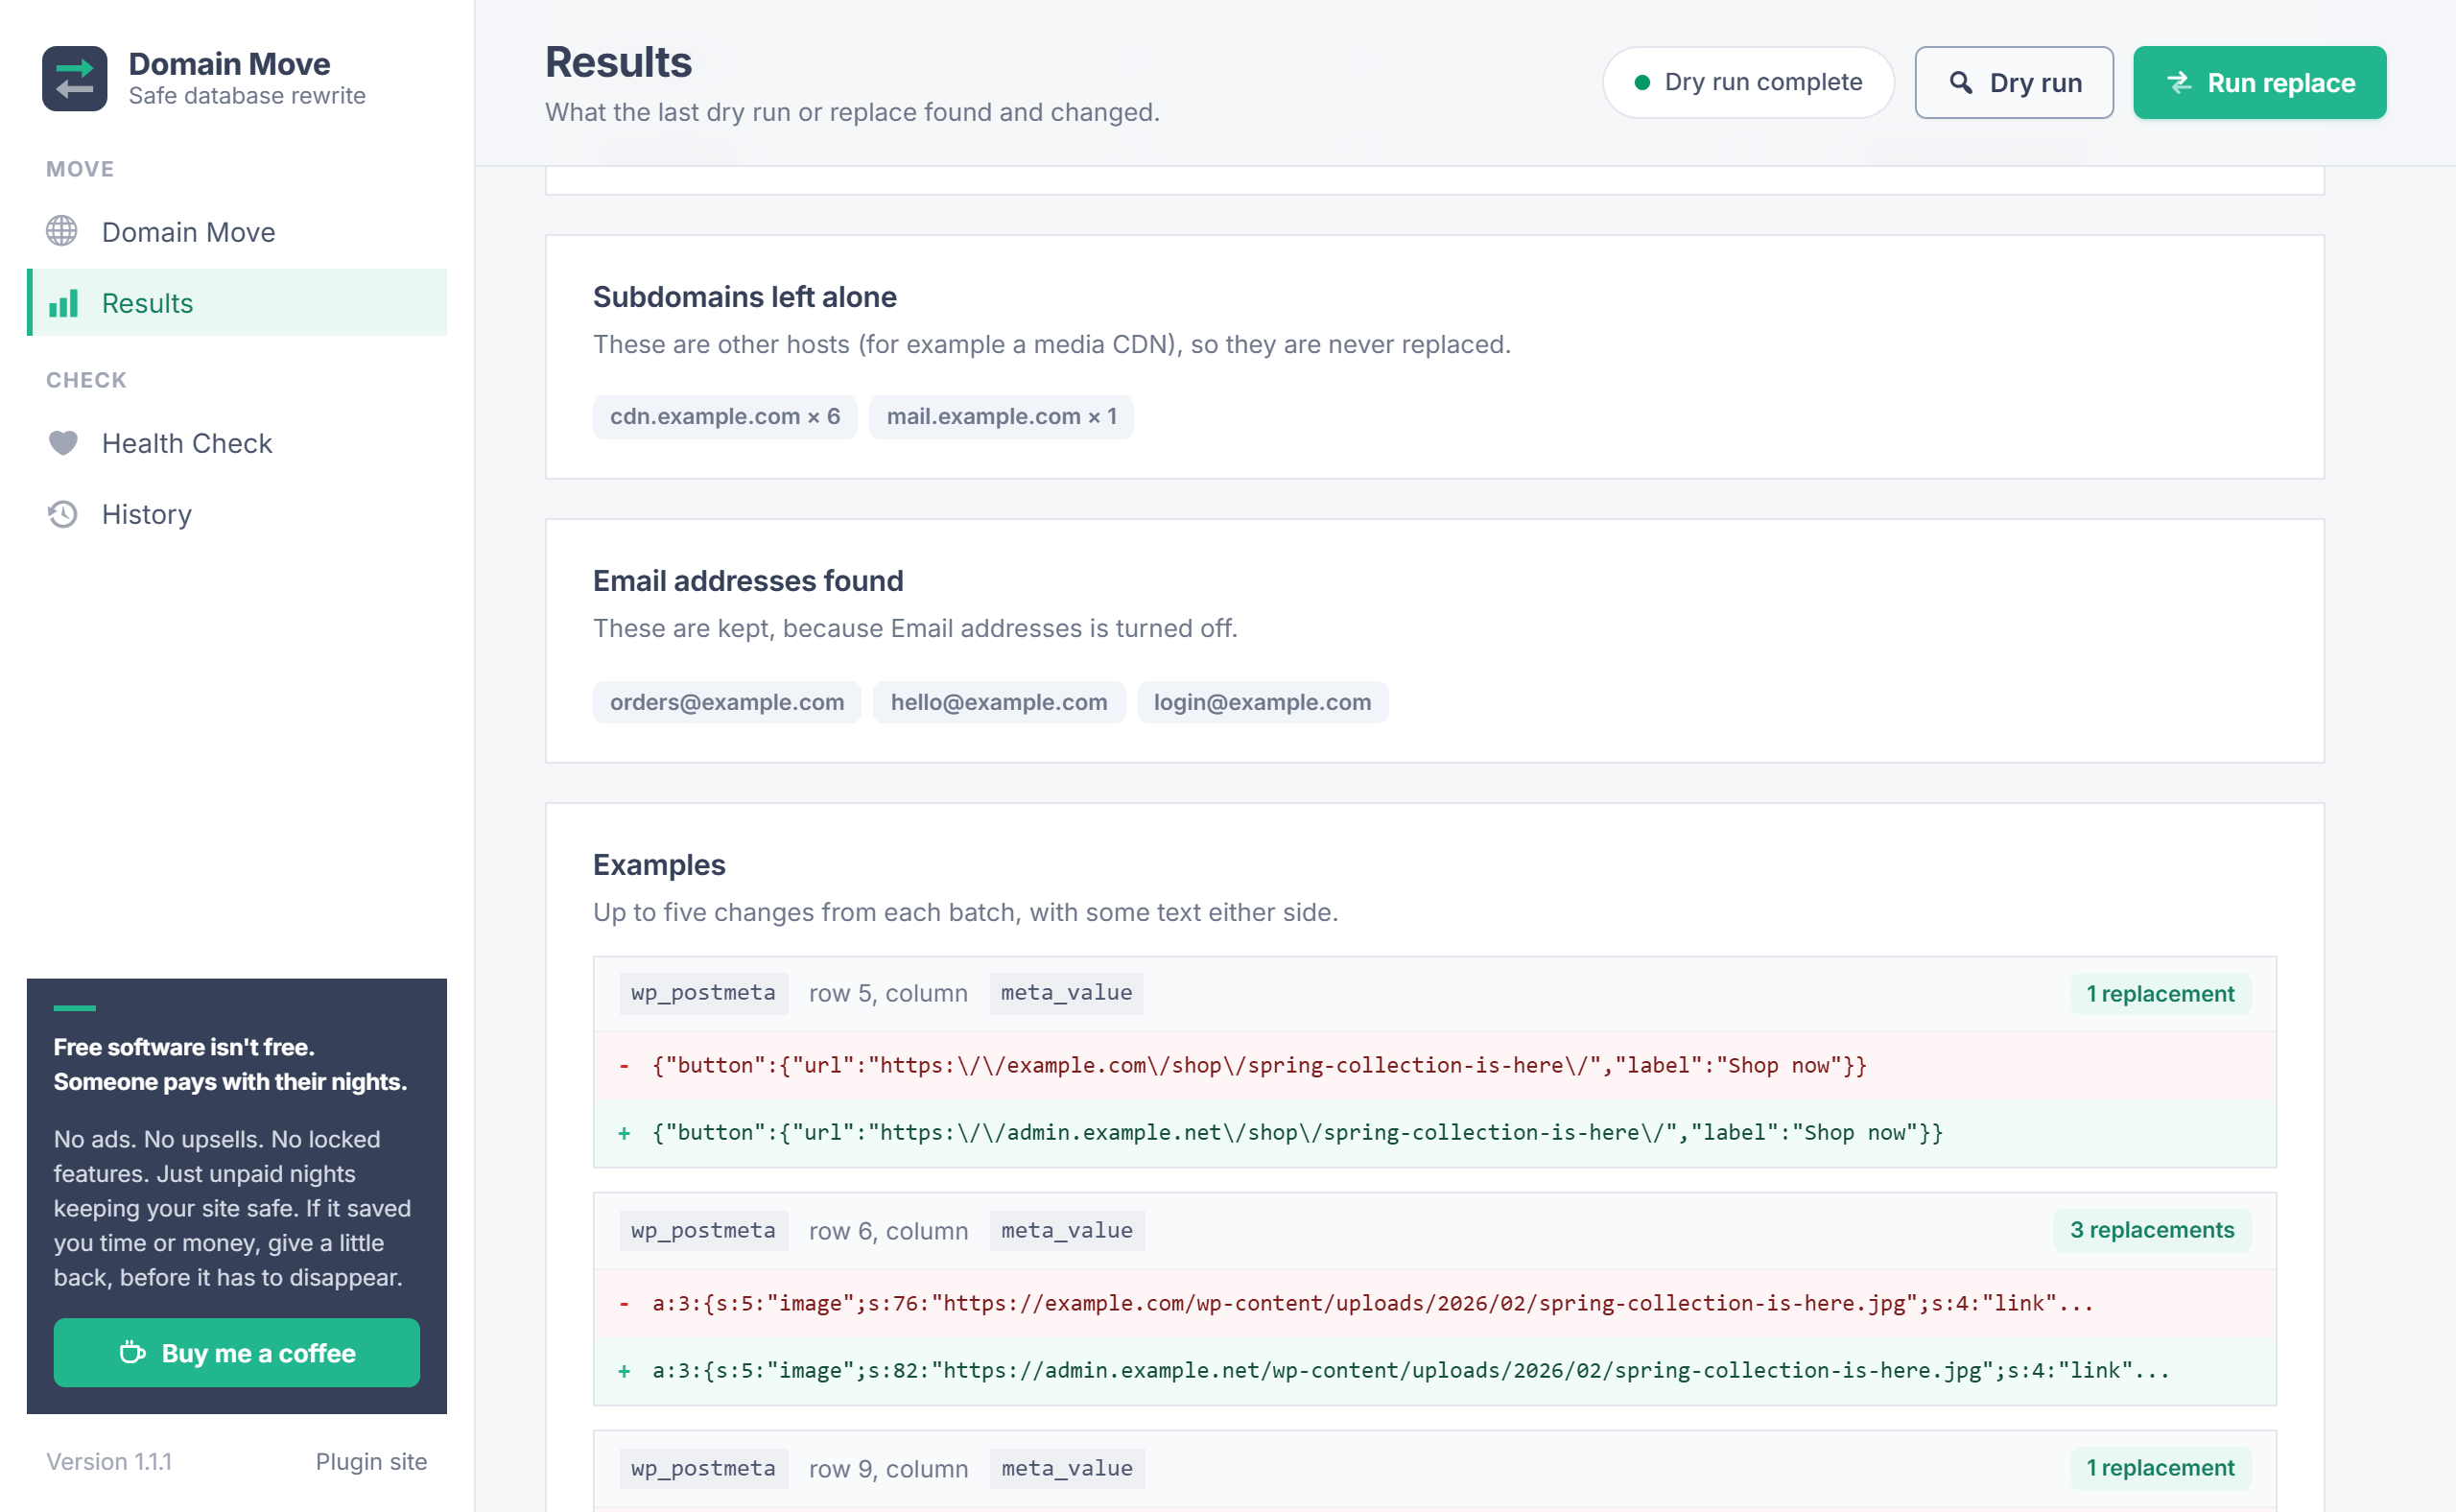The image size is (2456, 1512).
Task: Select Results in the sidebar
Action: click(237, 303)
